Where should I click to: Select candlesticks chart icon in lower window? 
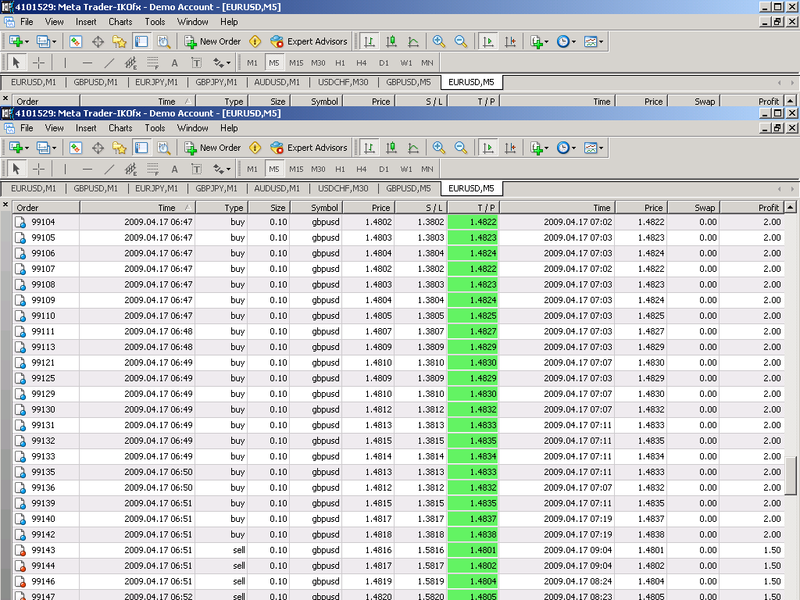[391, 148]
